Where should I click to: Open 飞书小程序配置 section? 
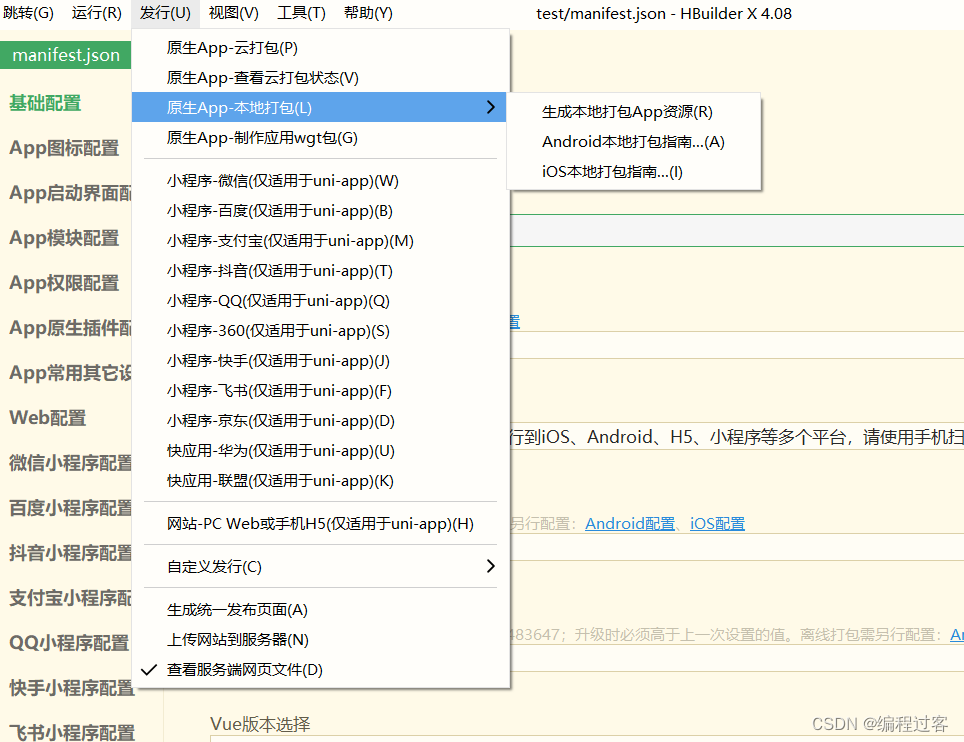70,732
